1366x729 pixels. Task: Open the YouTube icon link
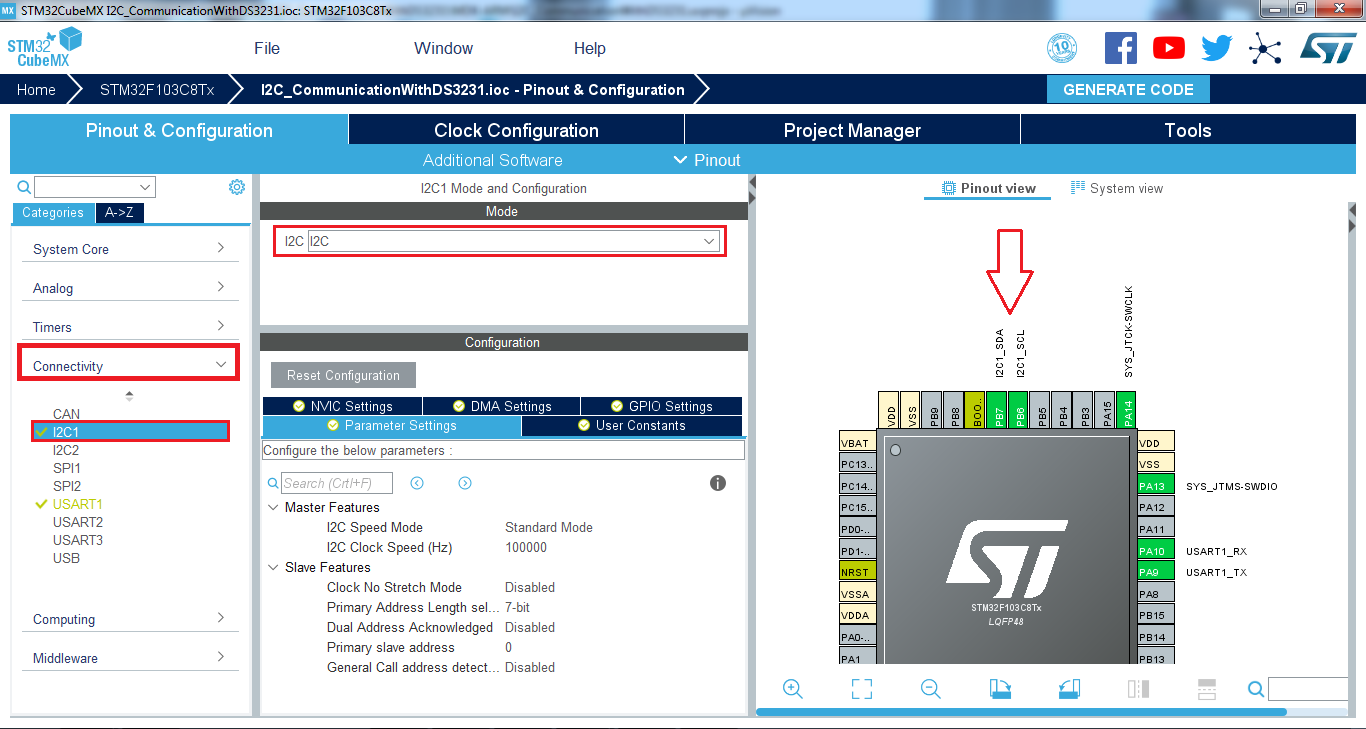(x=1168, y=48)
